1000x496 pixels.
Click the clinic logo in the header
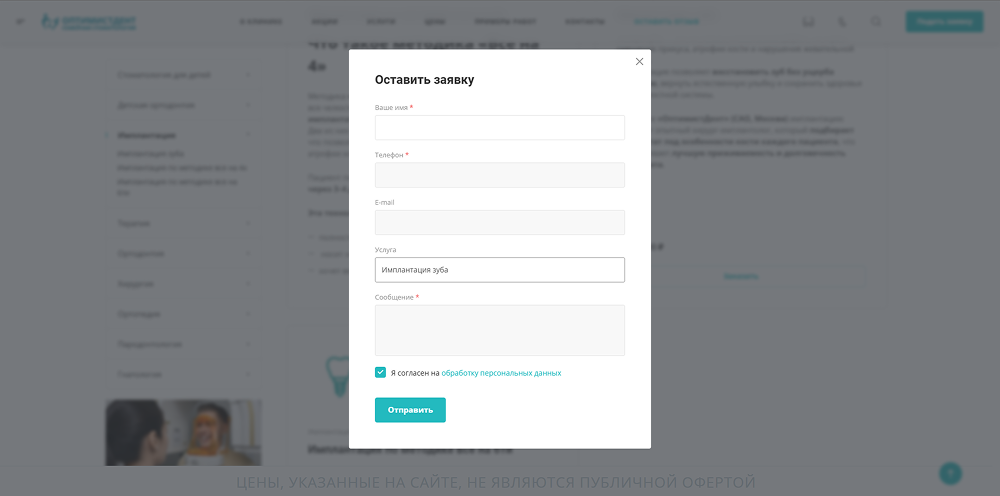(90, 21)
